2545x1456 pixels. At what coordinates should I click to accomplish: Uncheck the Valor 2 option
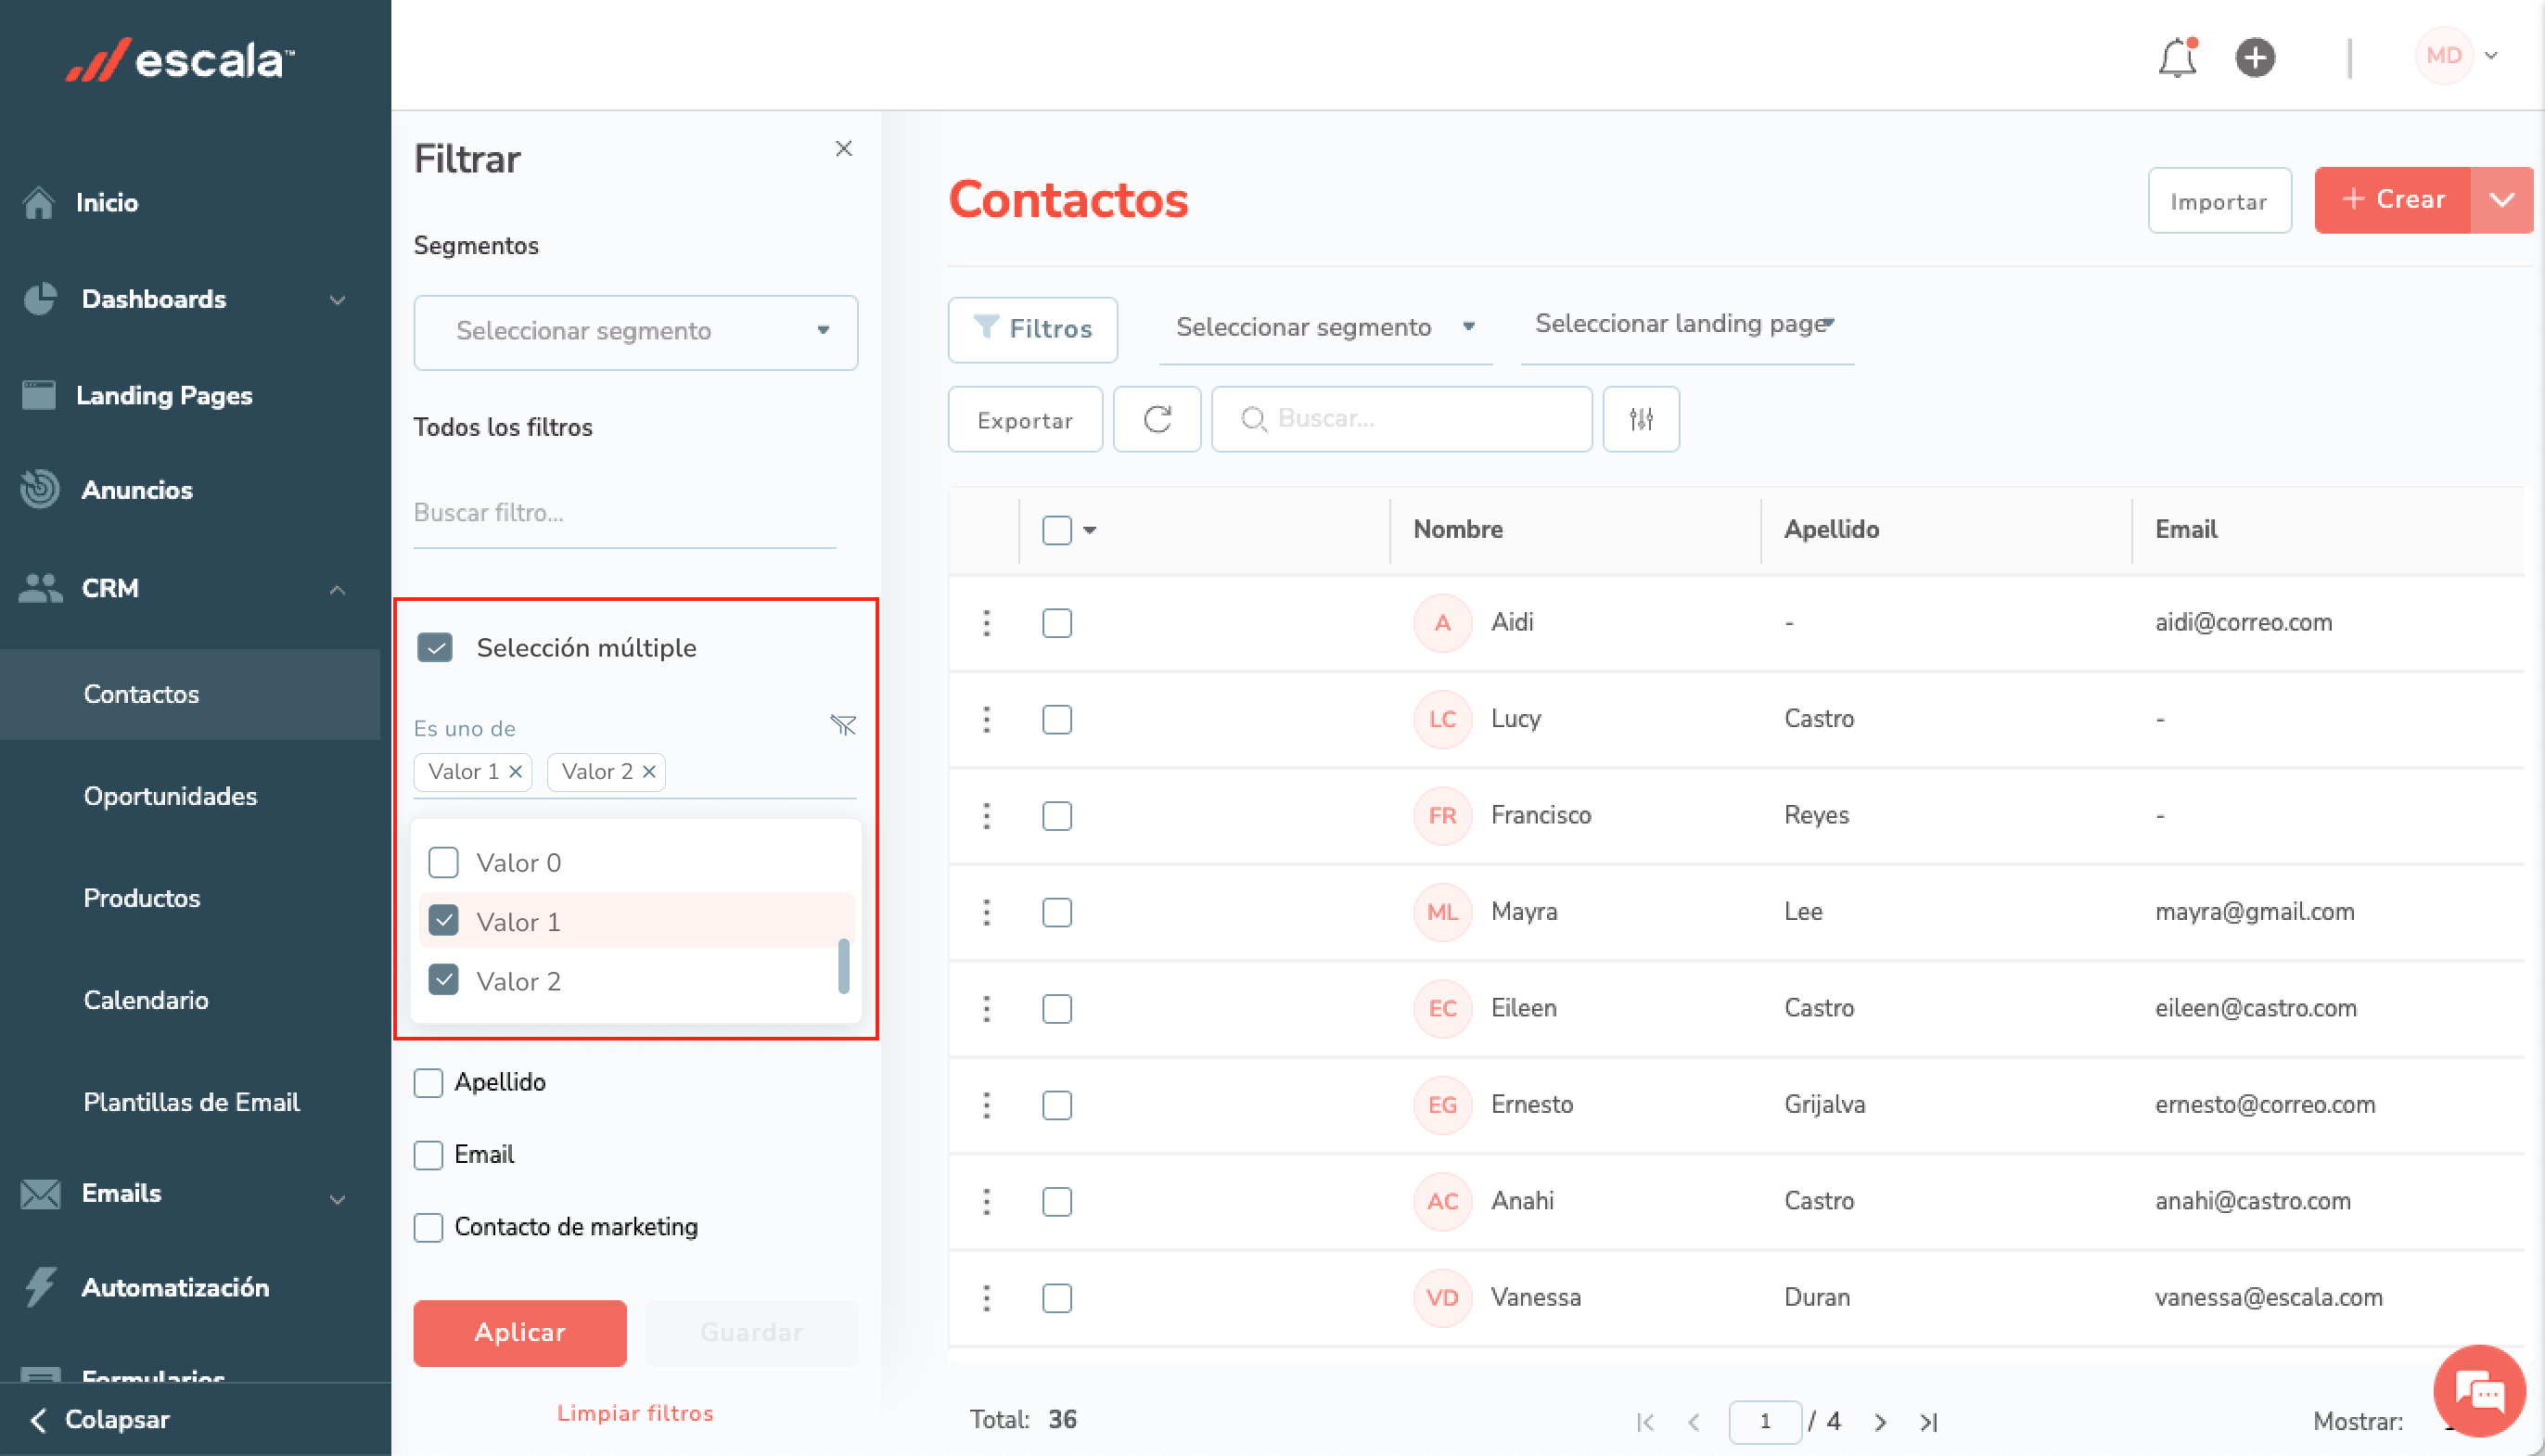pos(443,980)
